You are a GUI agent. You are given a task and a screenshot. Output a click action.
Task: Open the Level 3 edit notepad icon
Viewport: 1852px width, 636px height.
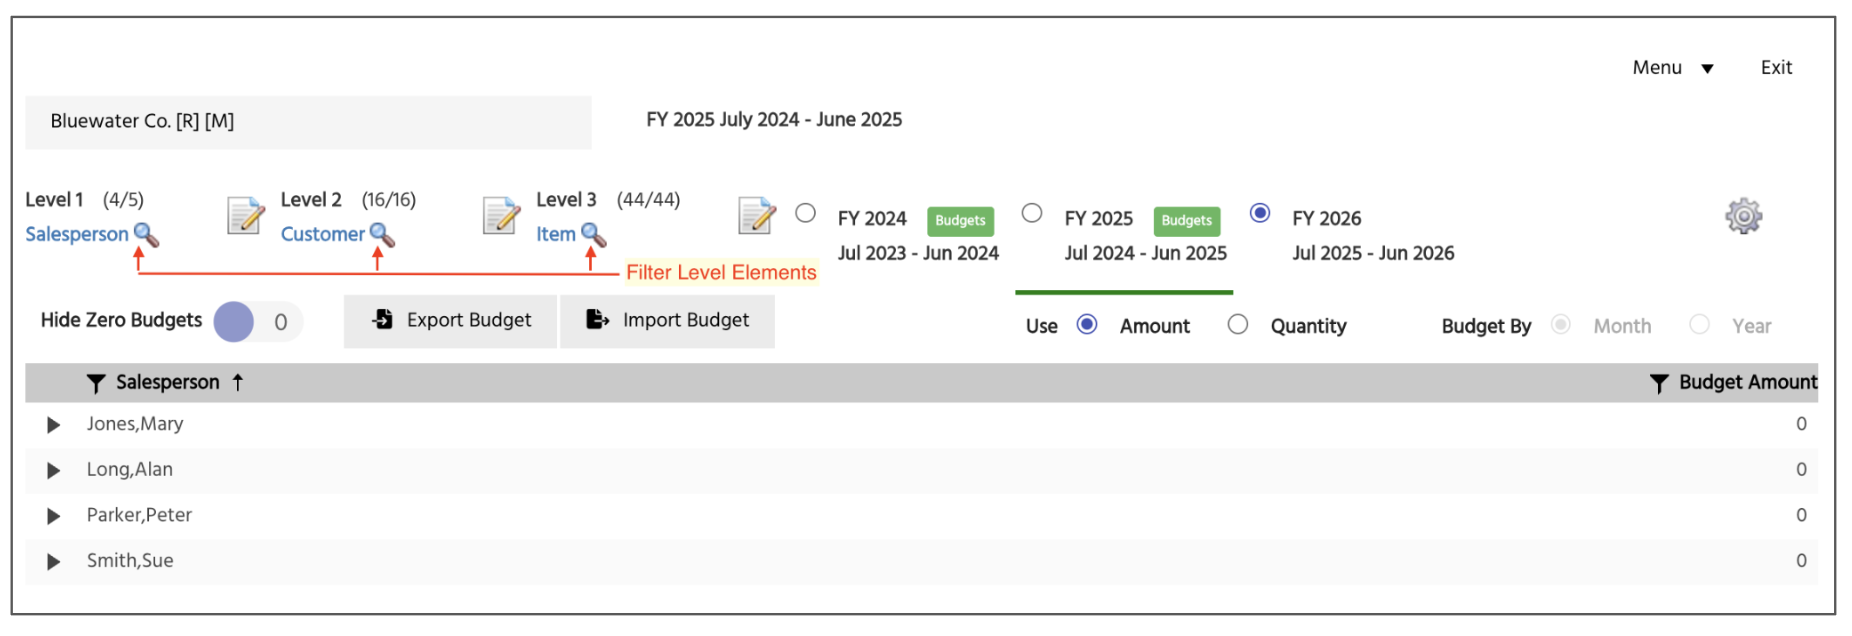click(502, 215)
